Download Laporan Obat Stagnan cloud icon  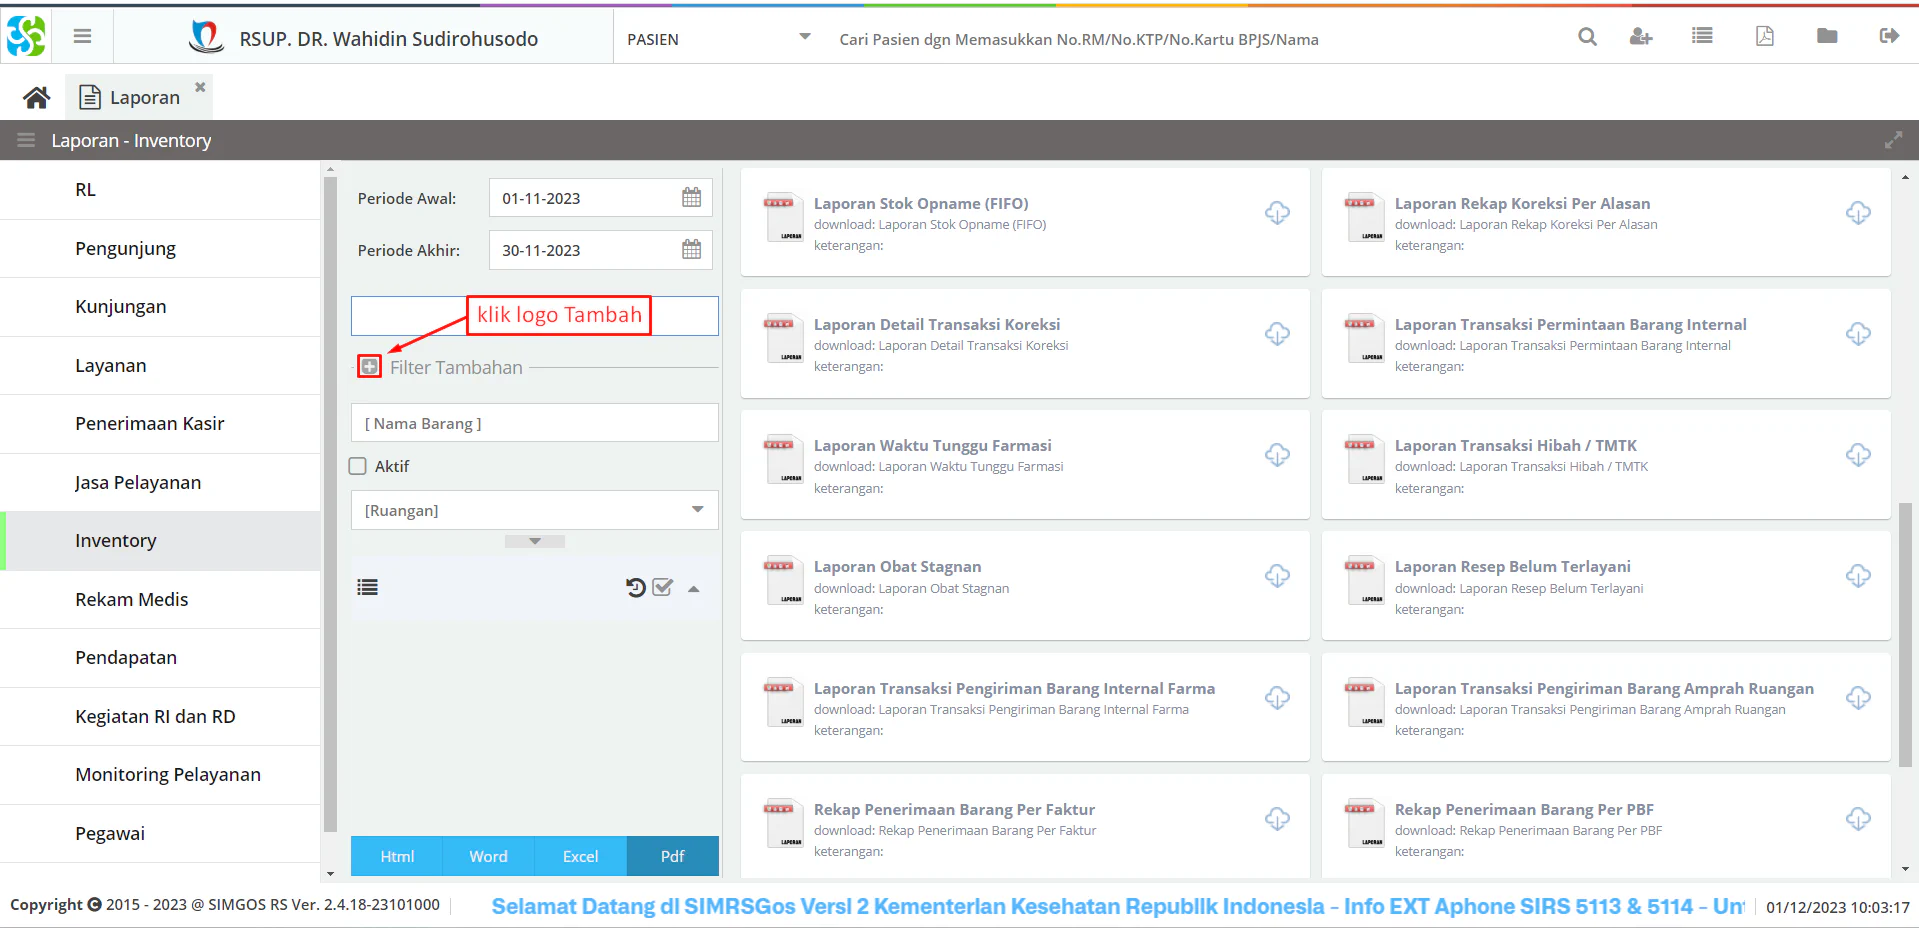[x=1277, y=575]
